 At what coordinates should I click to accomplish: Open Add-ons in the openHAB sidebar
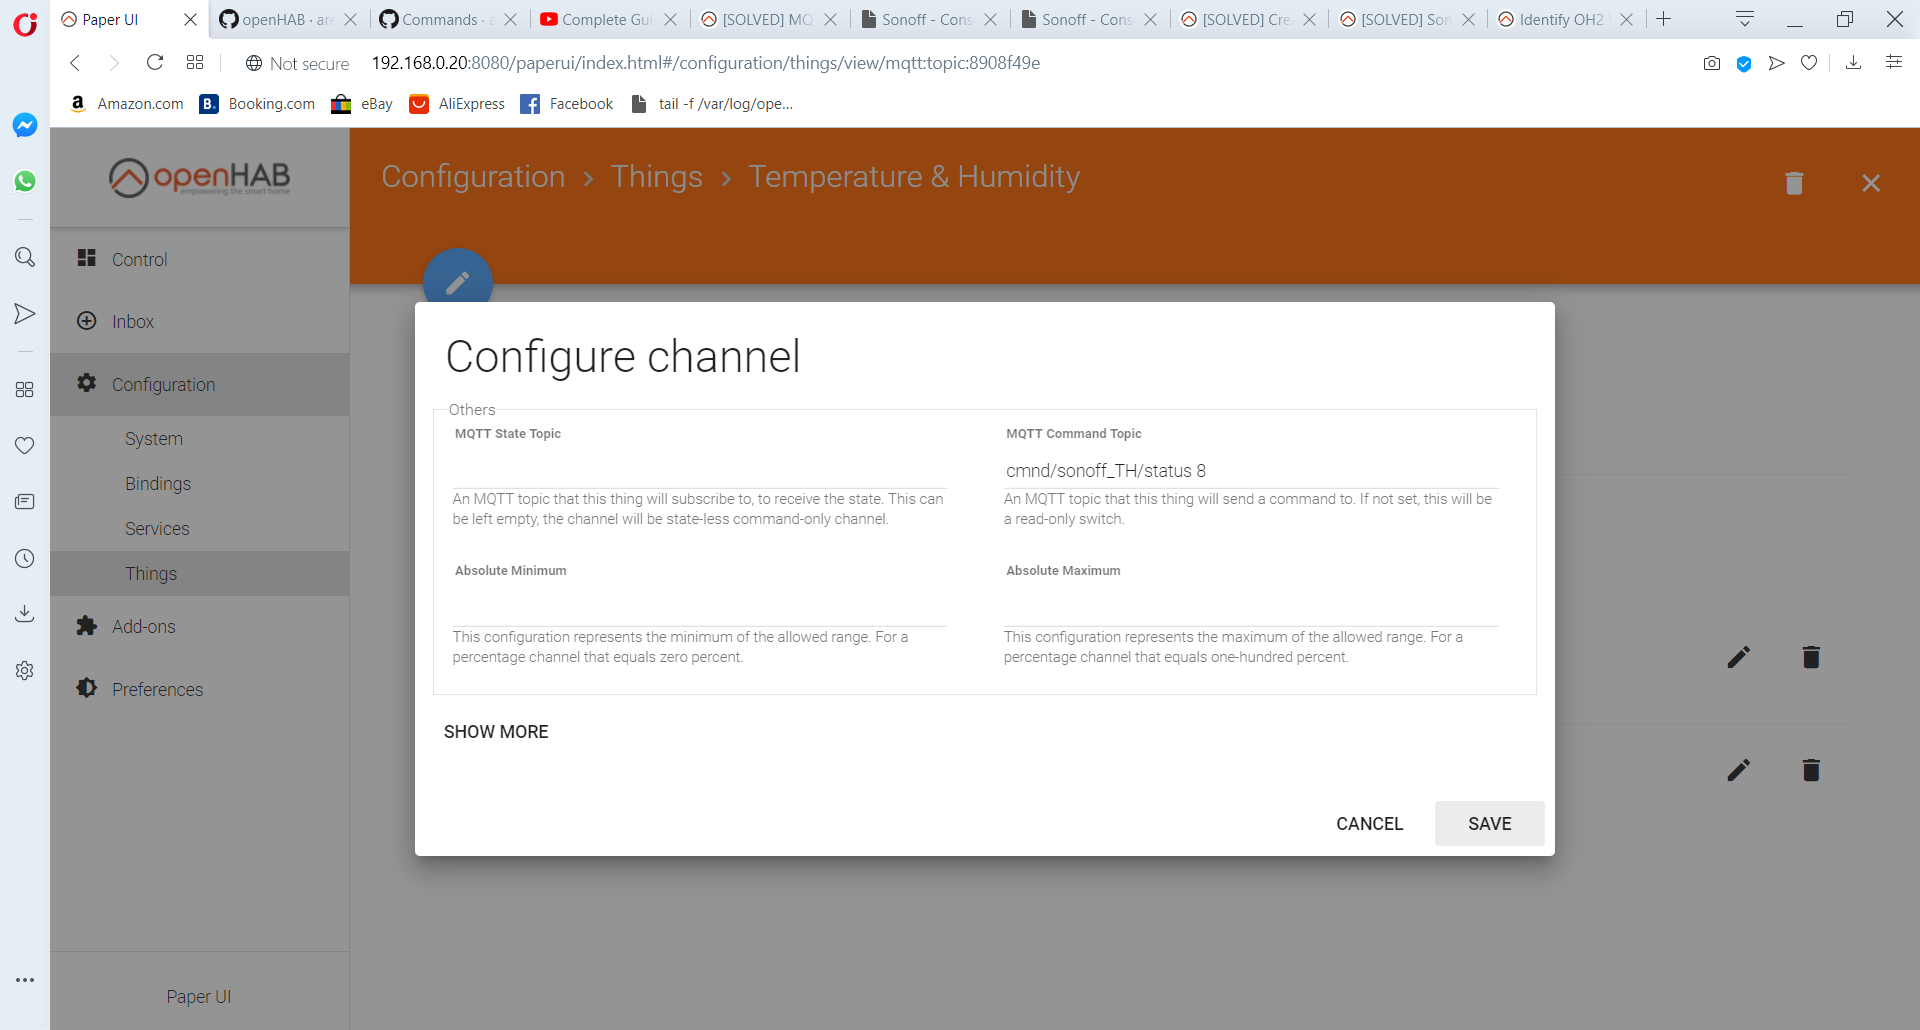(x=200, y=627)
